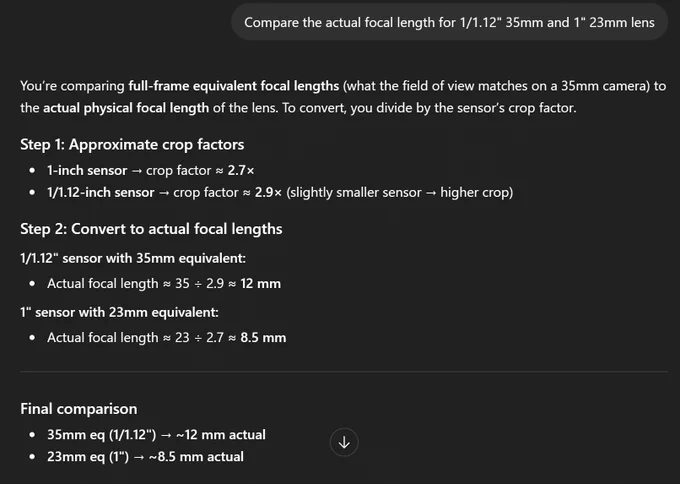Image resolution: width=680 pixels, height=484 pixels.
Task: Click the '1/1.12" sensor with 35mm equivalent' subheading
Action: pyautogui.click(x=133, y=258)
